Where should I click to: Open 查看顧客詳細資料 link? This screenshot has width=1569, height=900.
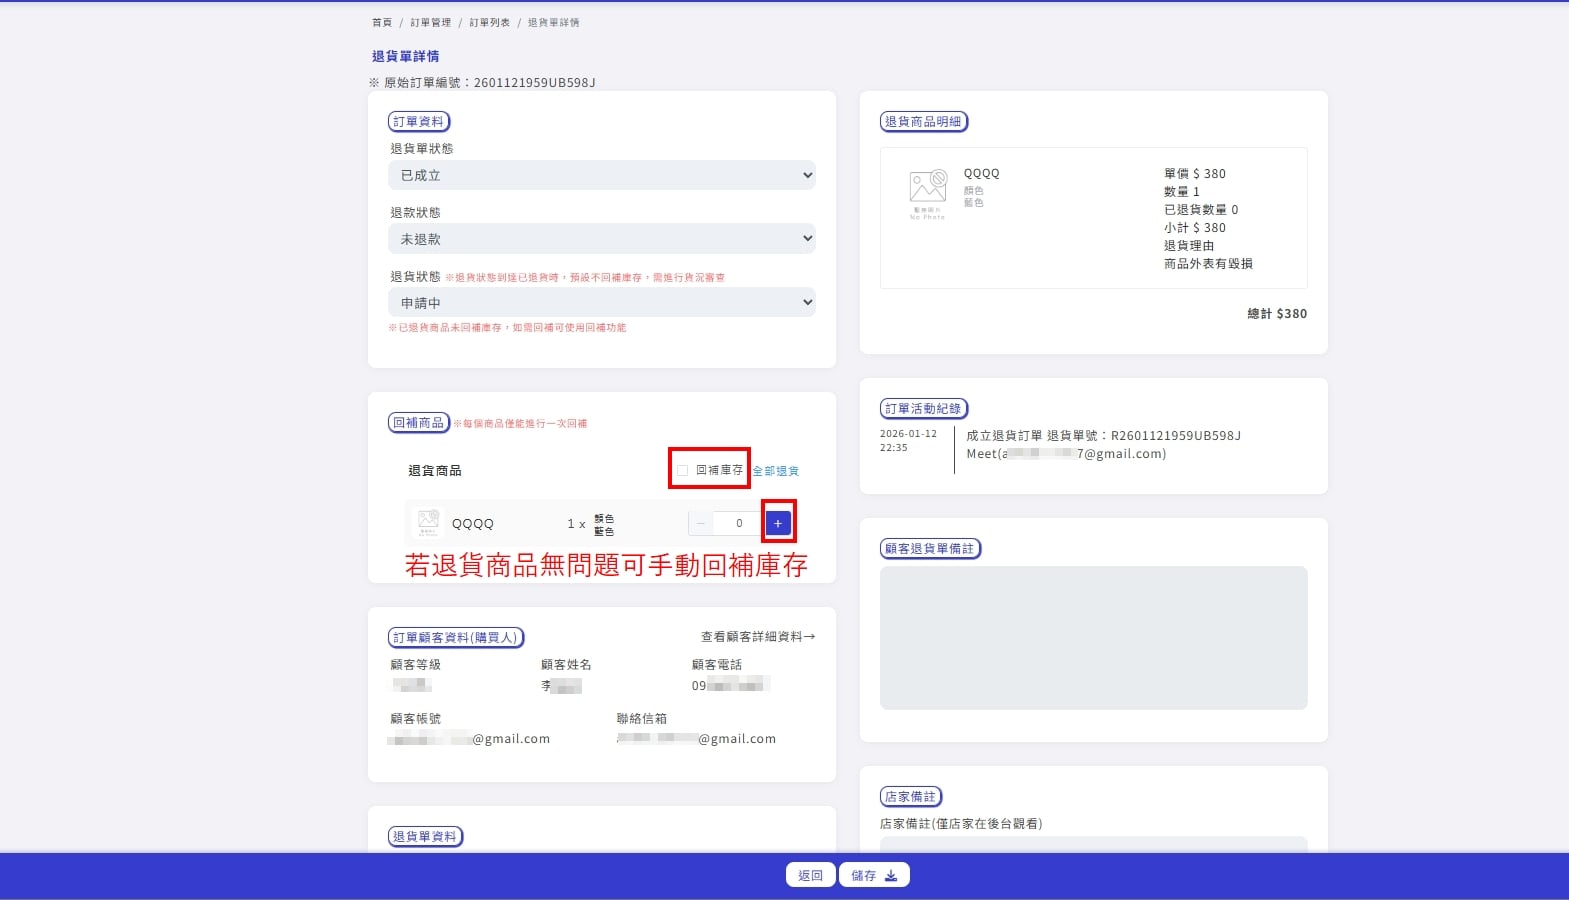(758, 637)
